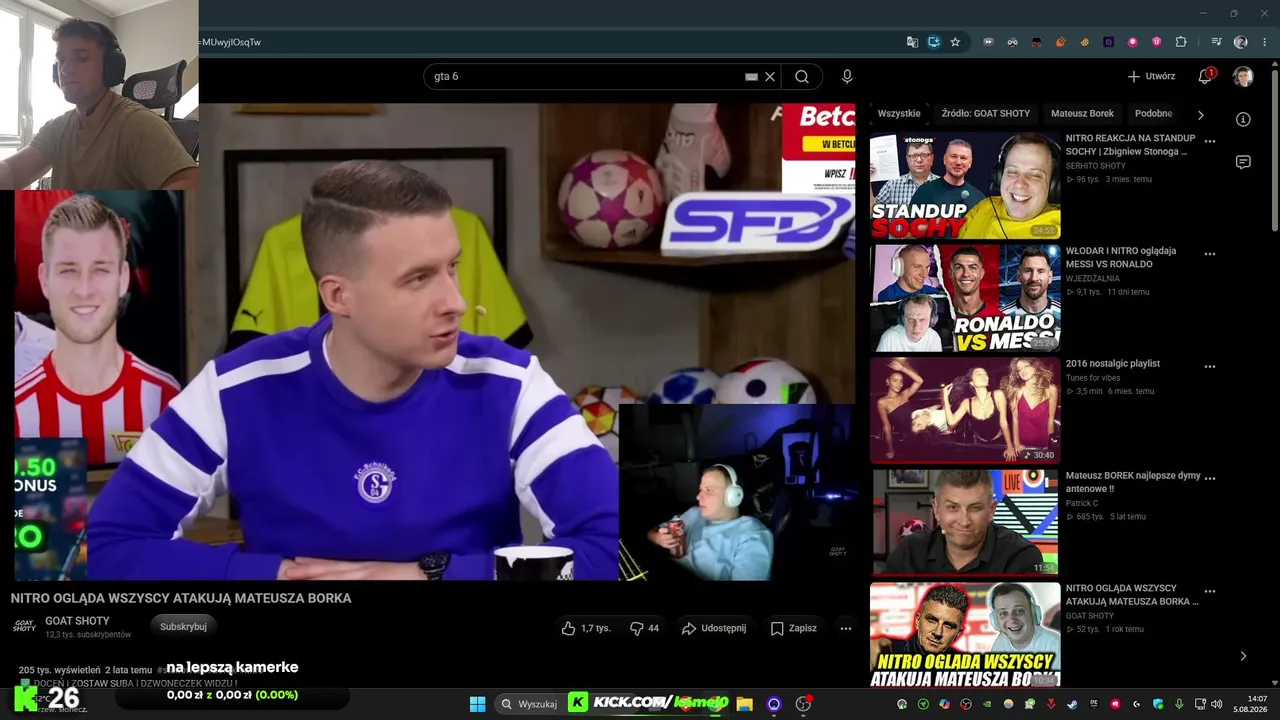1280x720 pixels.
Task: Like the video with thumbs up
Action: tap(586, 628)
